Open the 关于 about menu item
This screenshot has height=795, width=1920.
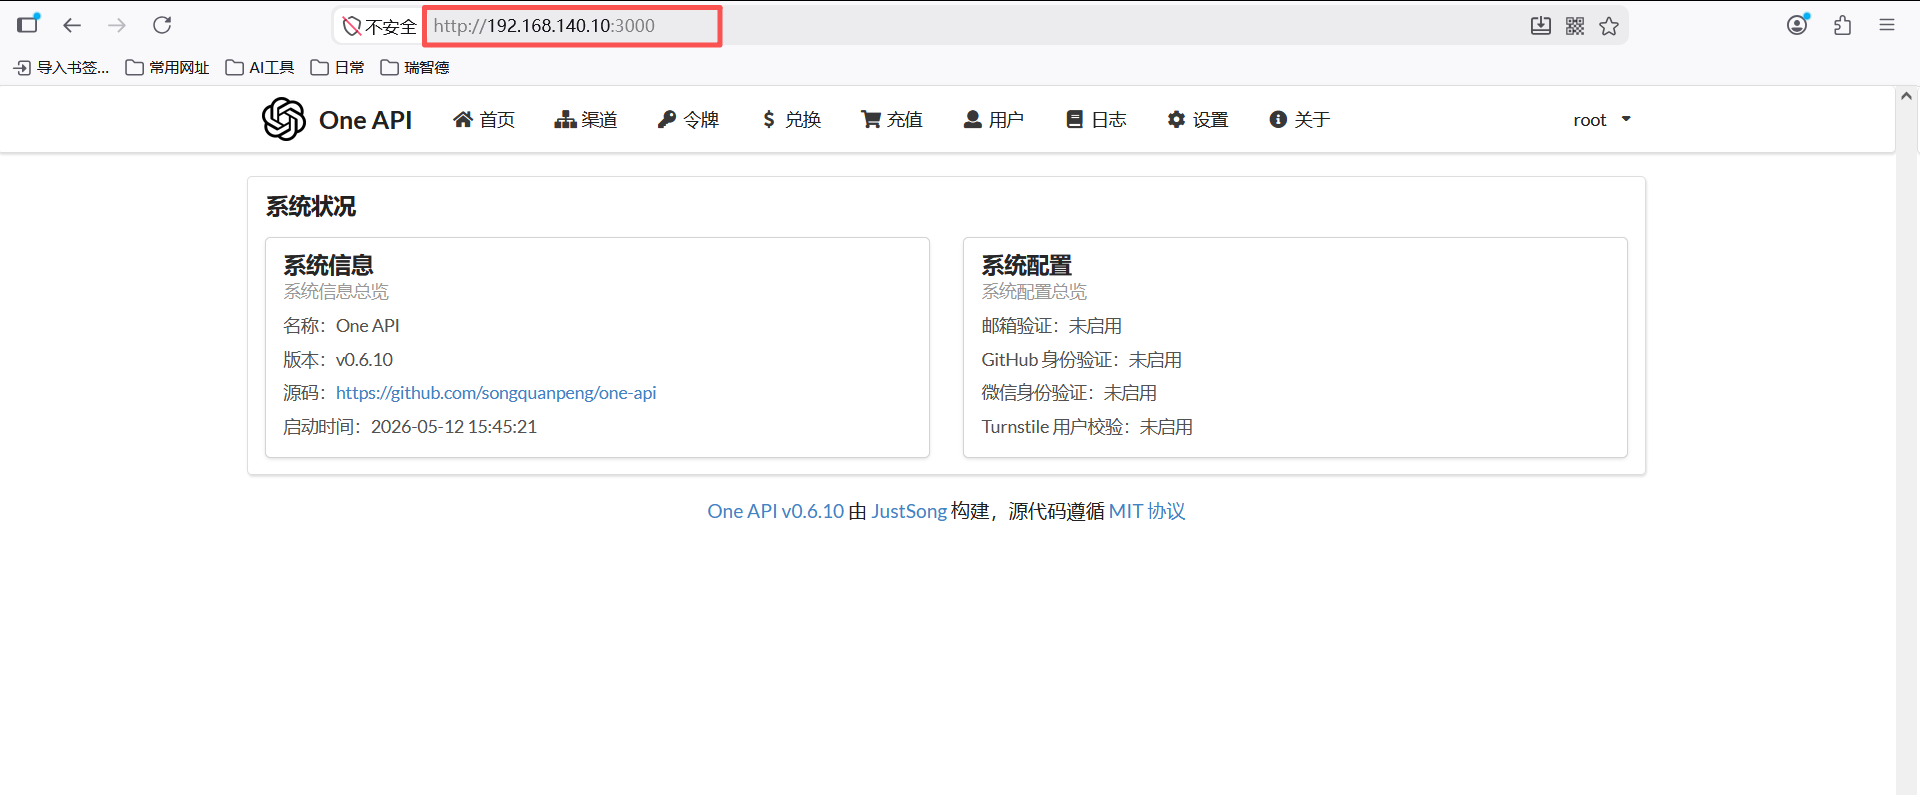pyautogui.click(x=1300, y=120)
